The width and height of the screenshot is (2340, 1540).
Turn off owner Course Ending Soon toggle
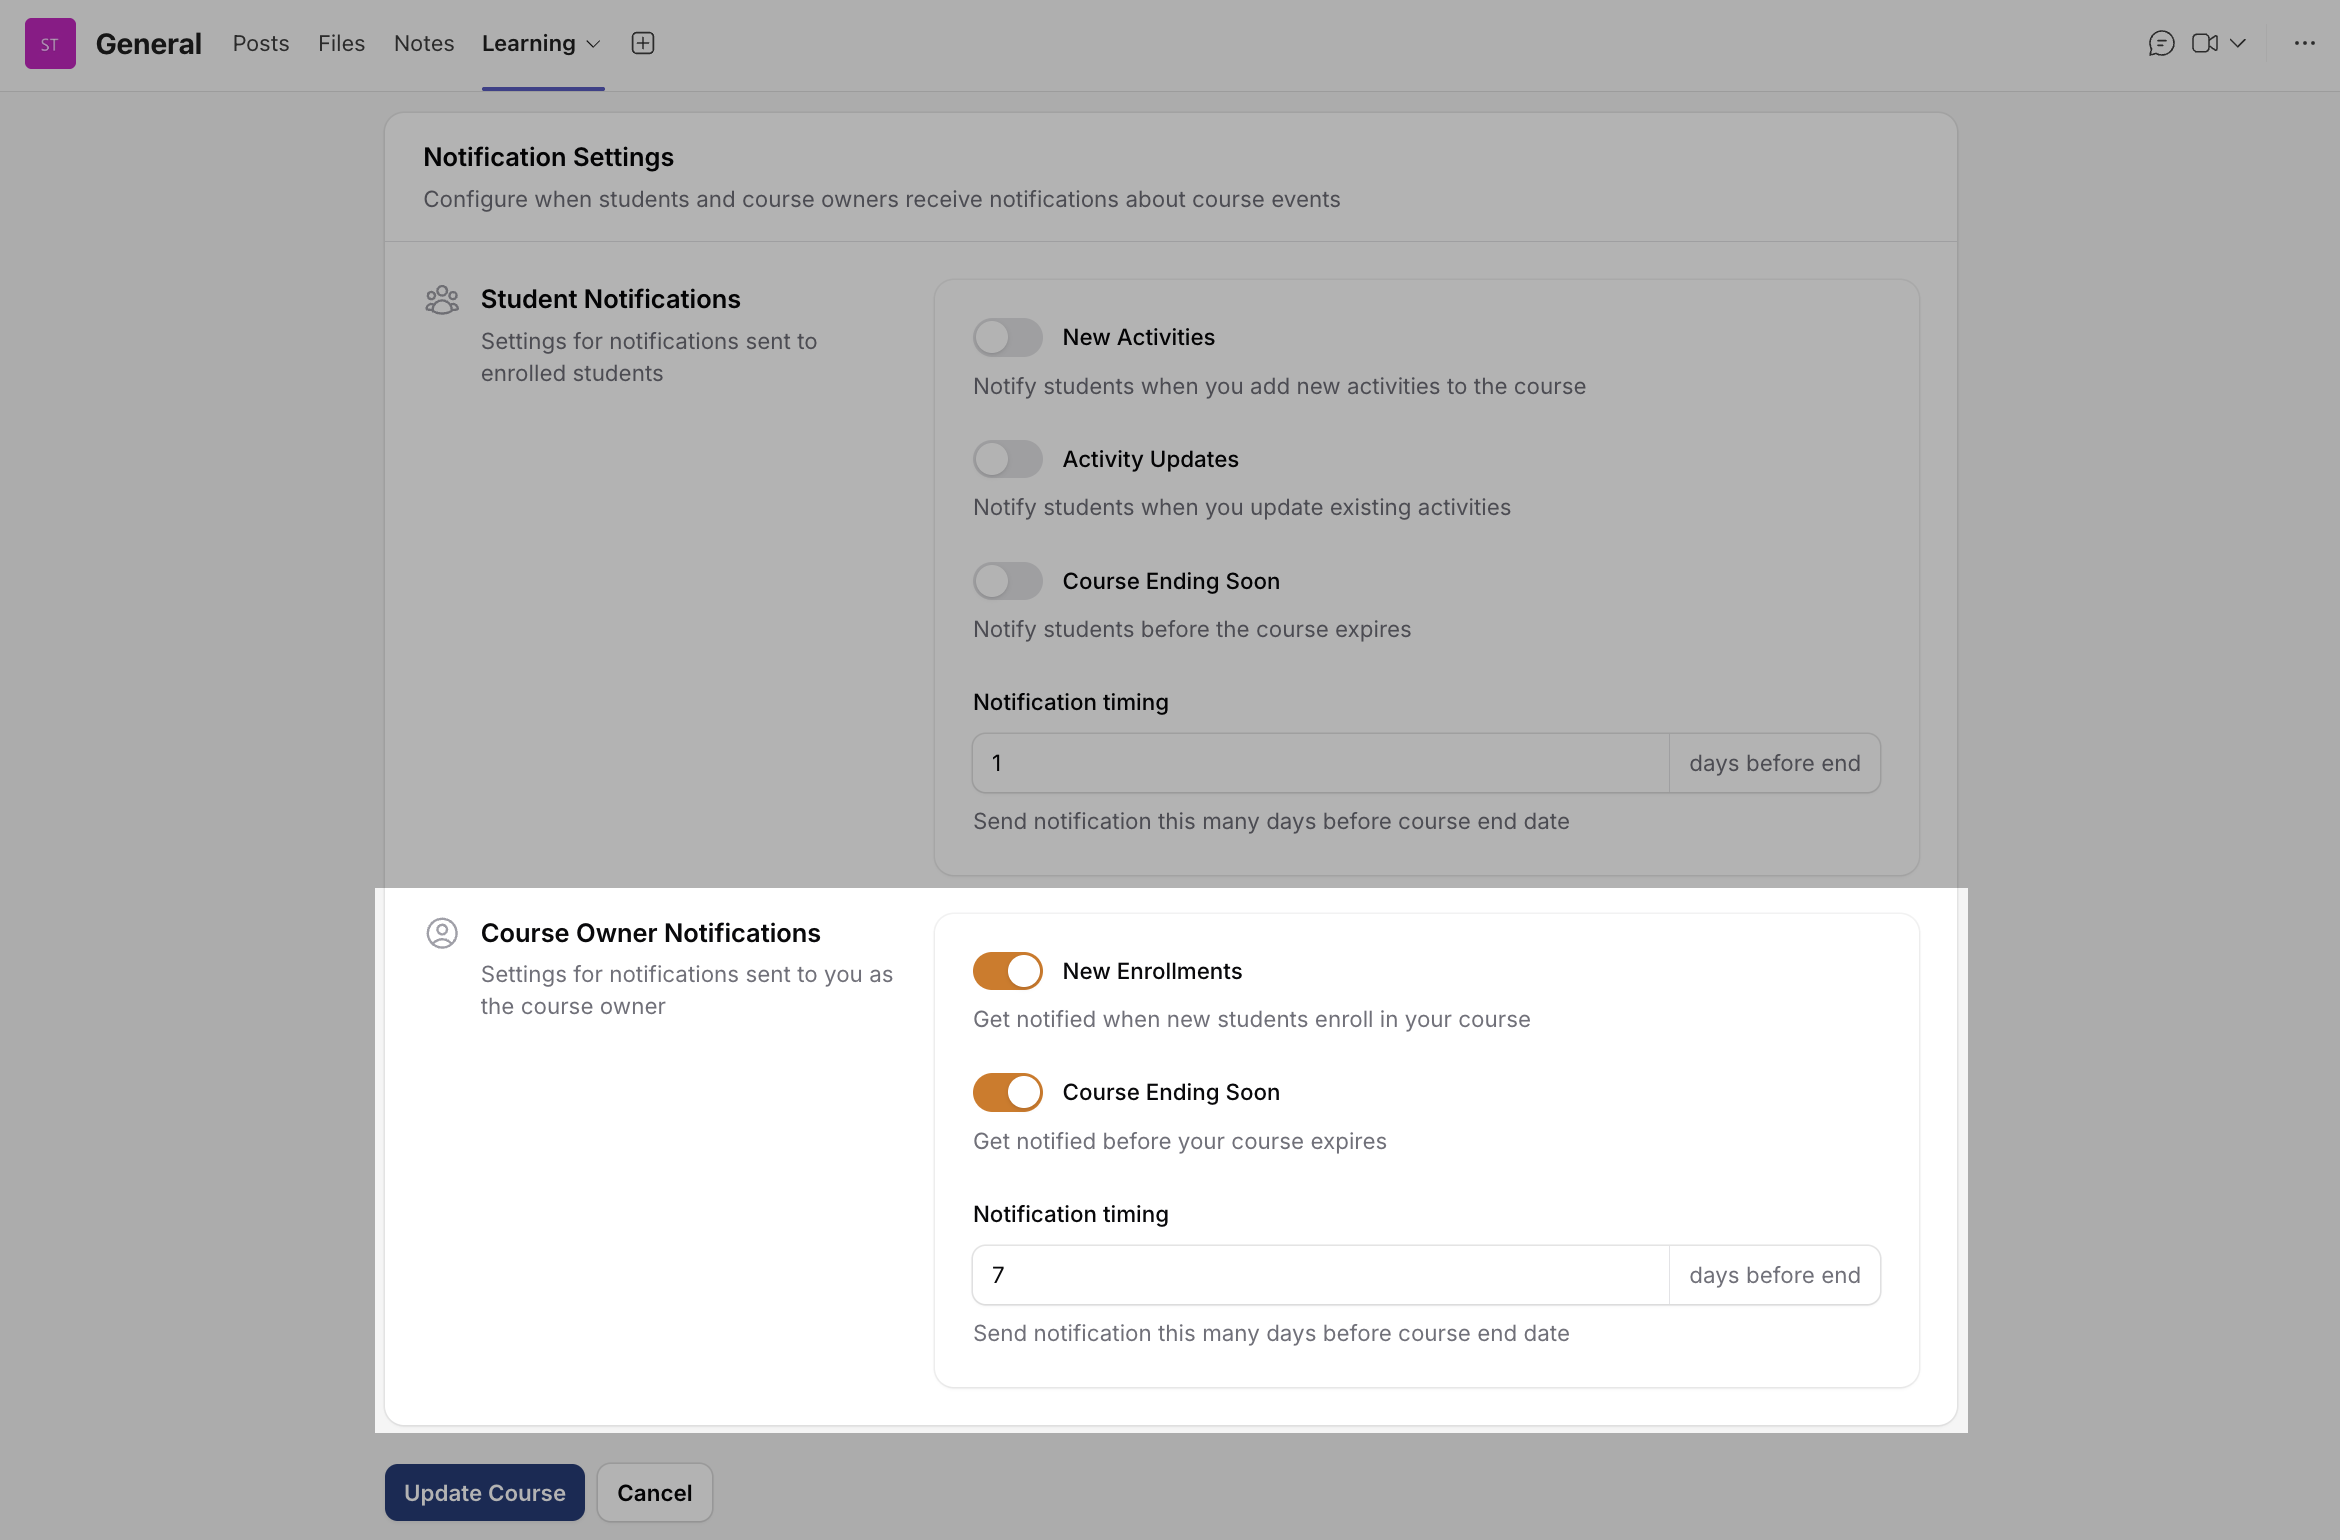coord(1007,1092)
